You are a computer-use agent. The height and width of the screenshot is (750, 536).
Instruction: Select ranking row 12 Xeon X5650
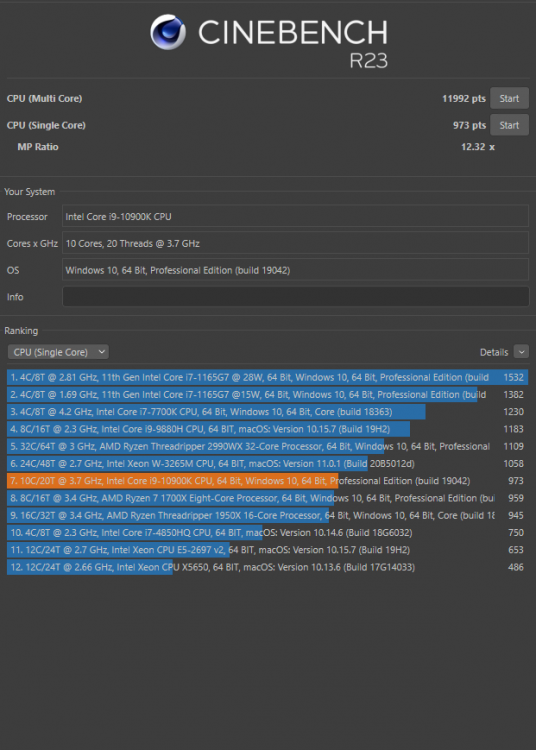coord(268,567)
